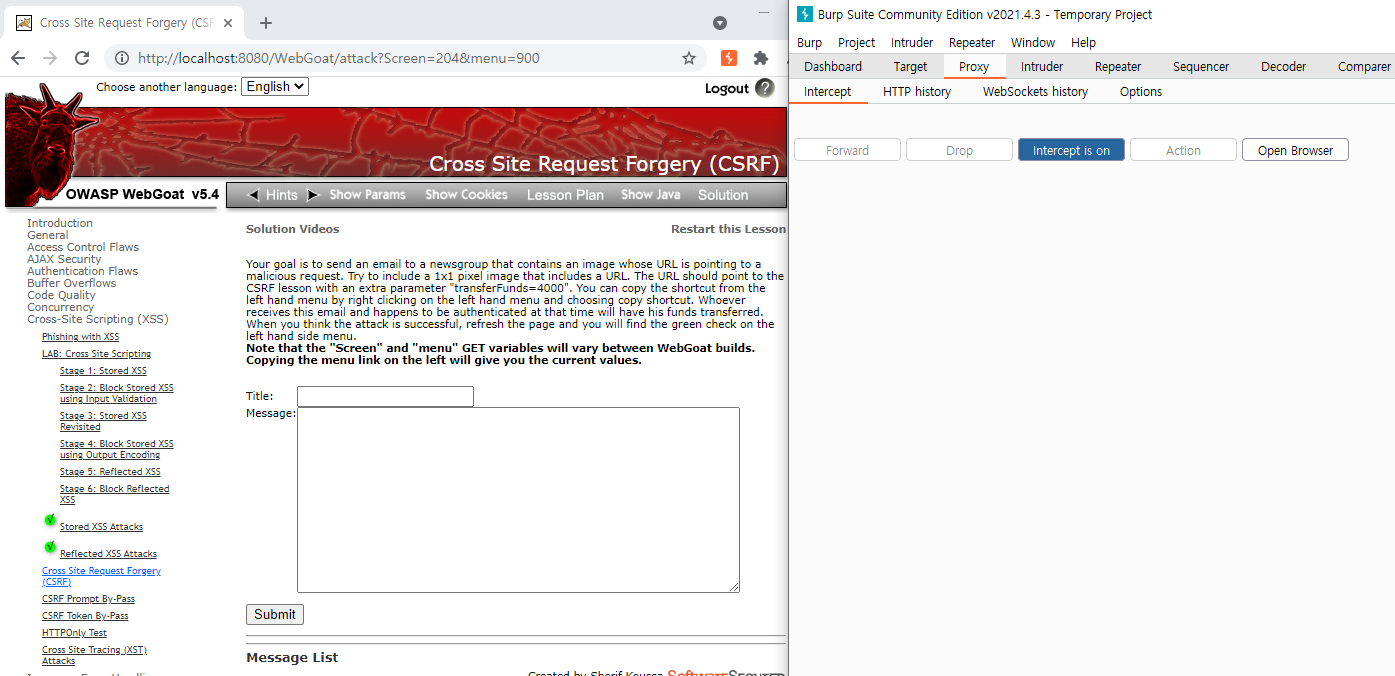The width and height of the screenshot is (1395, 676).
Task: Click Show Cookies in WebGoat toolbar
Action: click(466, 195)
